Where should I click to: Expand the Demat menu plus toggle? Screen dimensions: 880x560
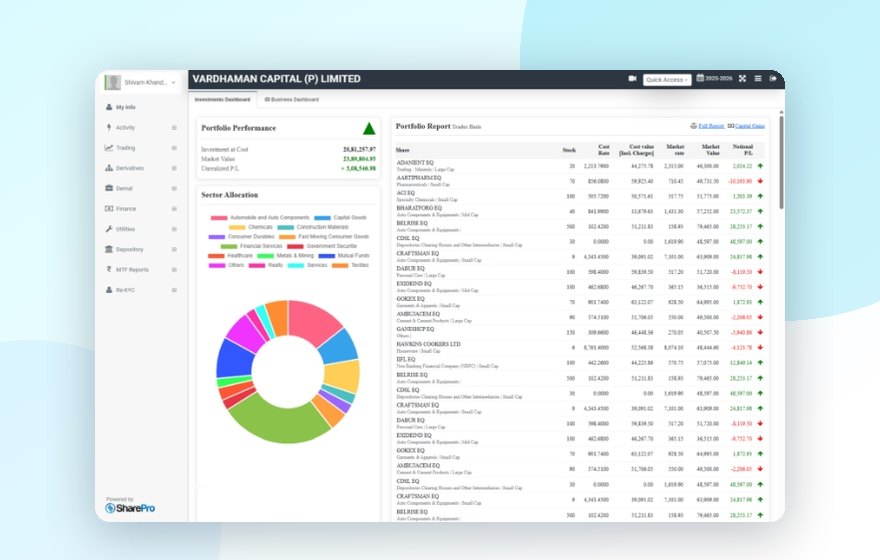174,188
